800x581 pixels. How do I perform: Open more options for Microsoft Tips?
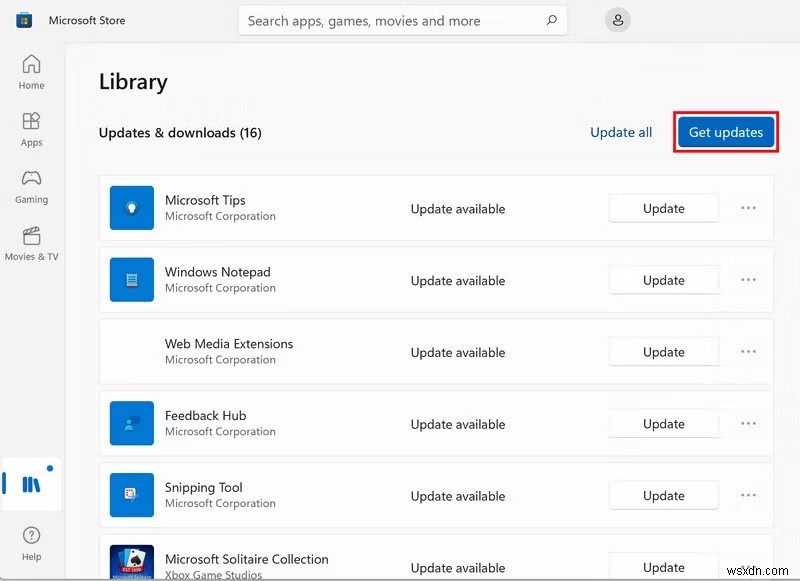tap(748, 208)
